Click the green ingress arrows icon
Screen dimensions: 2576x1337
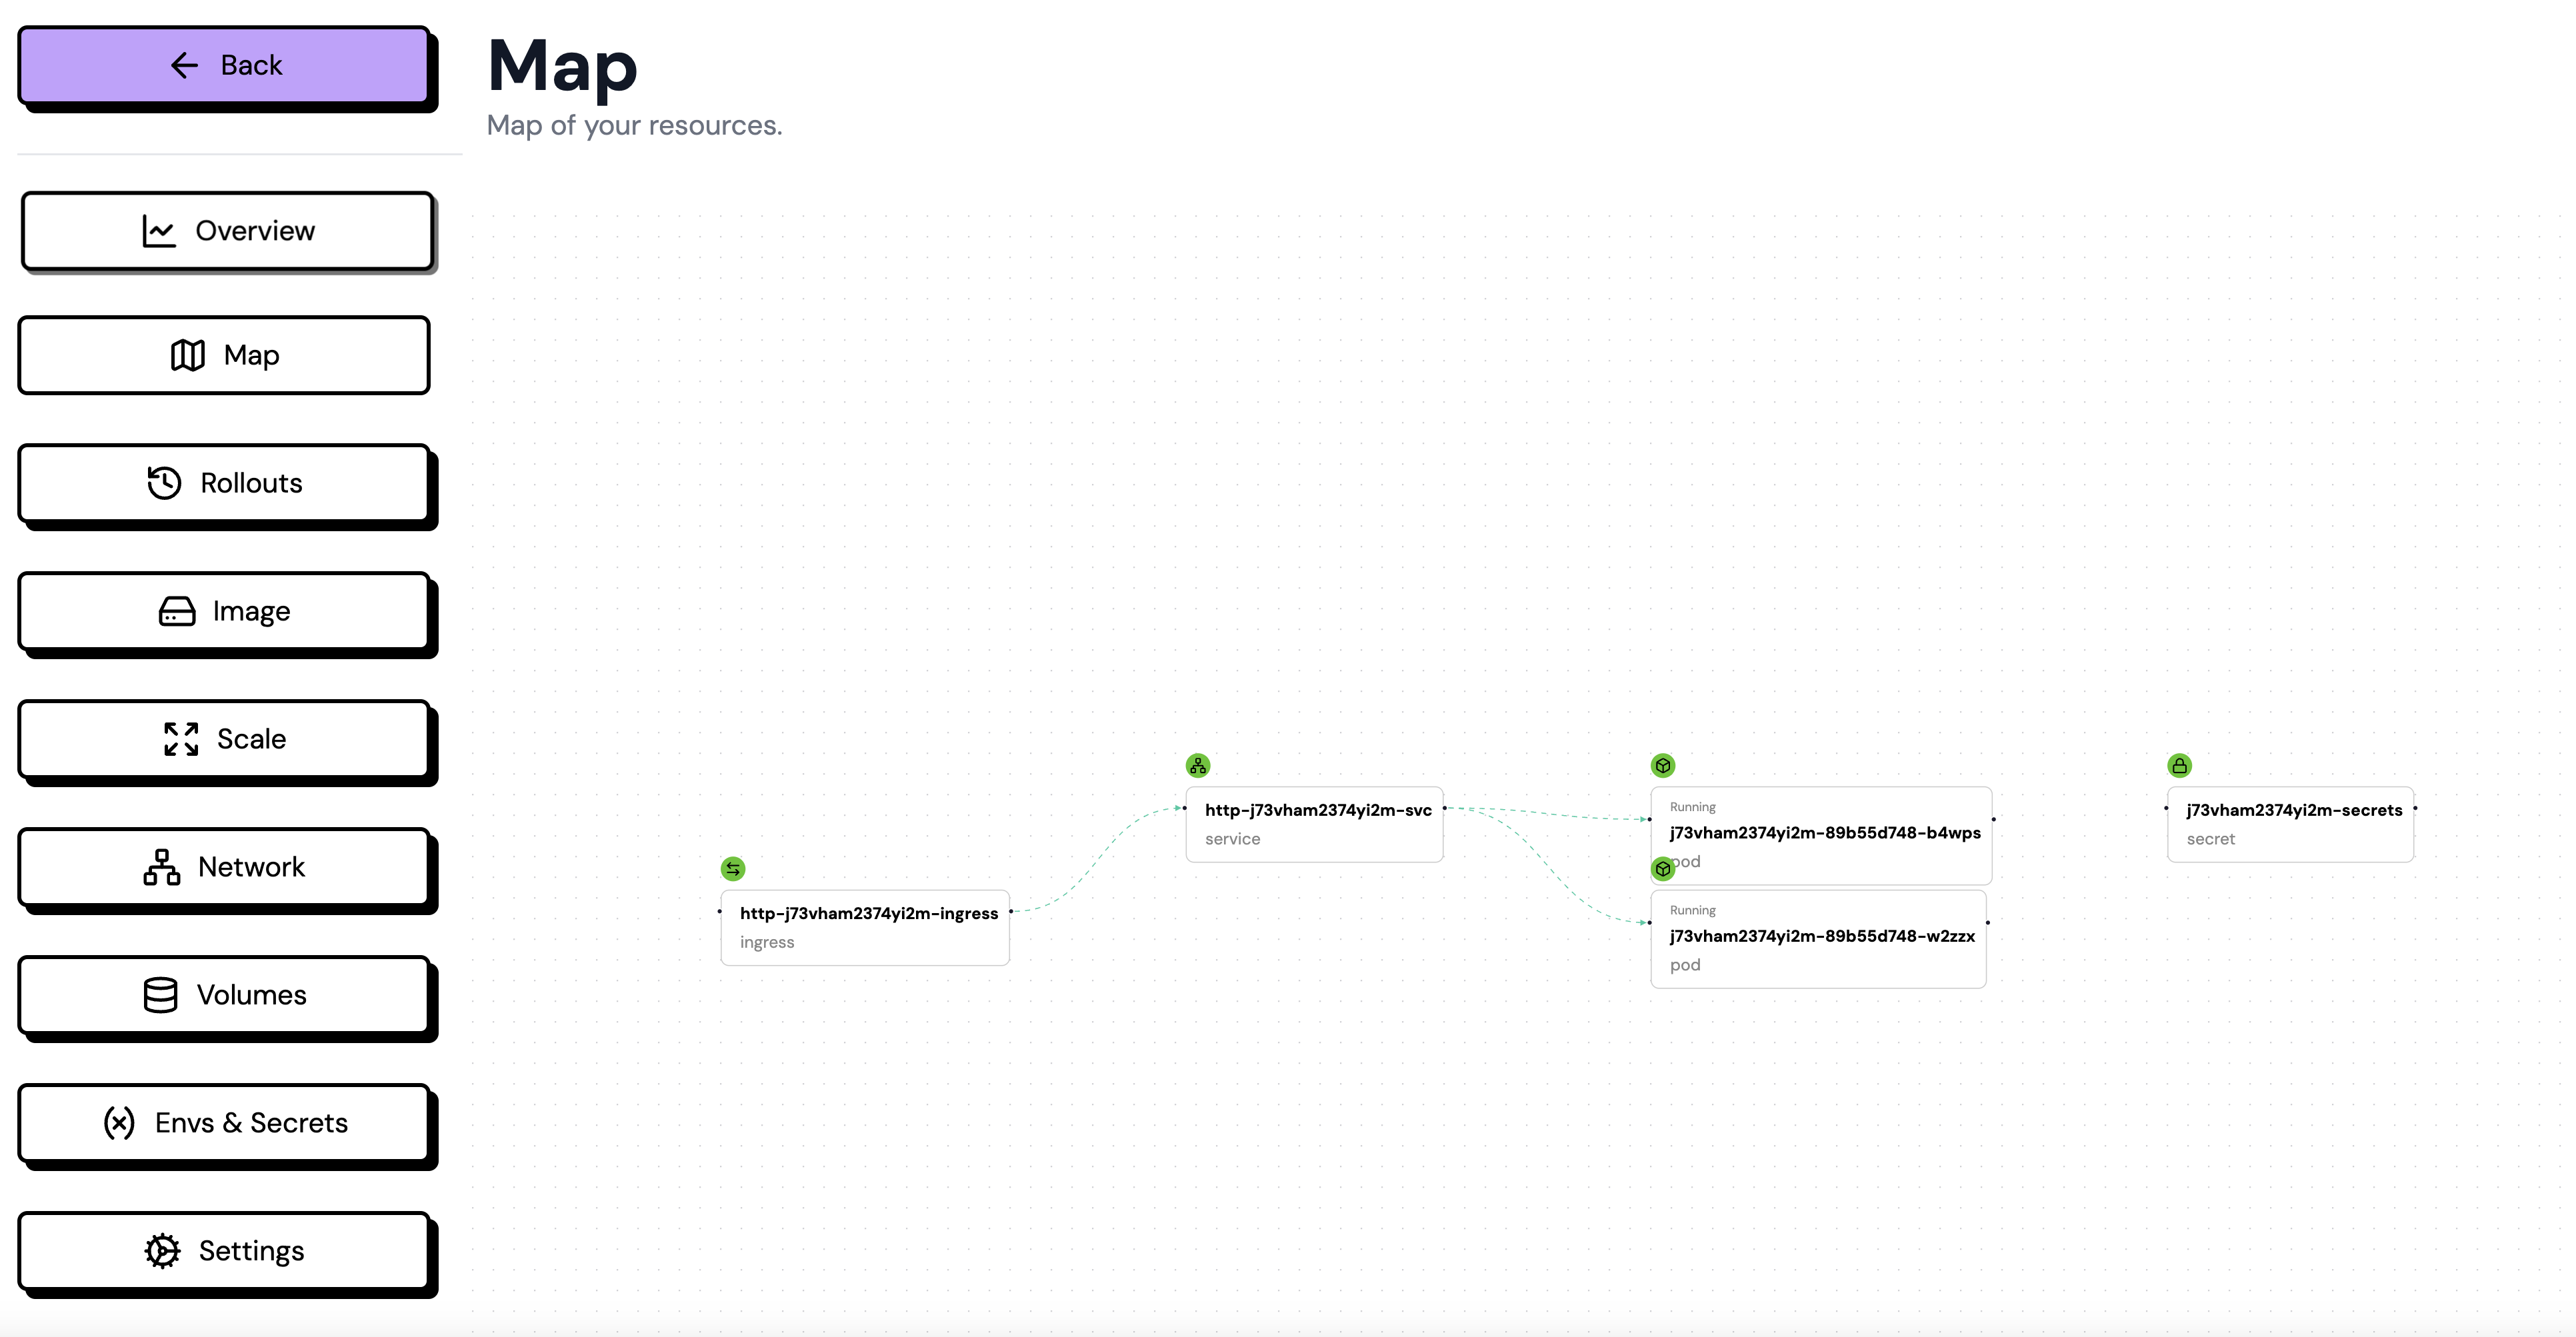(x=733, y=868)
